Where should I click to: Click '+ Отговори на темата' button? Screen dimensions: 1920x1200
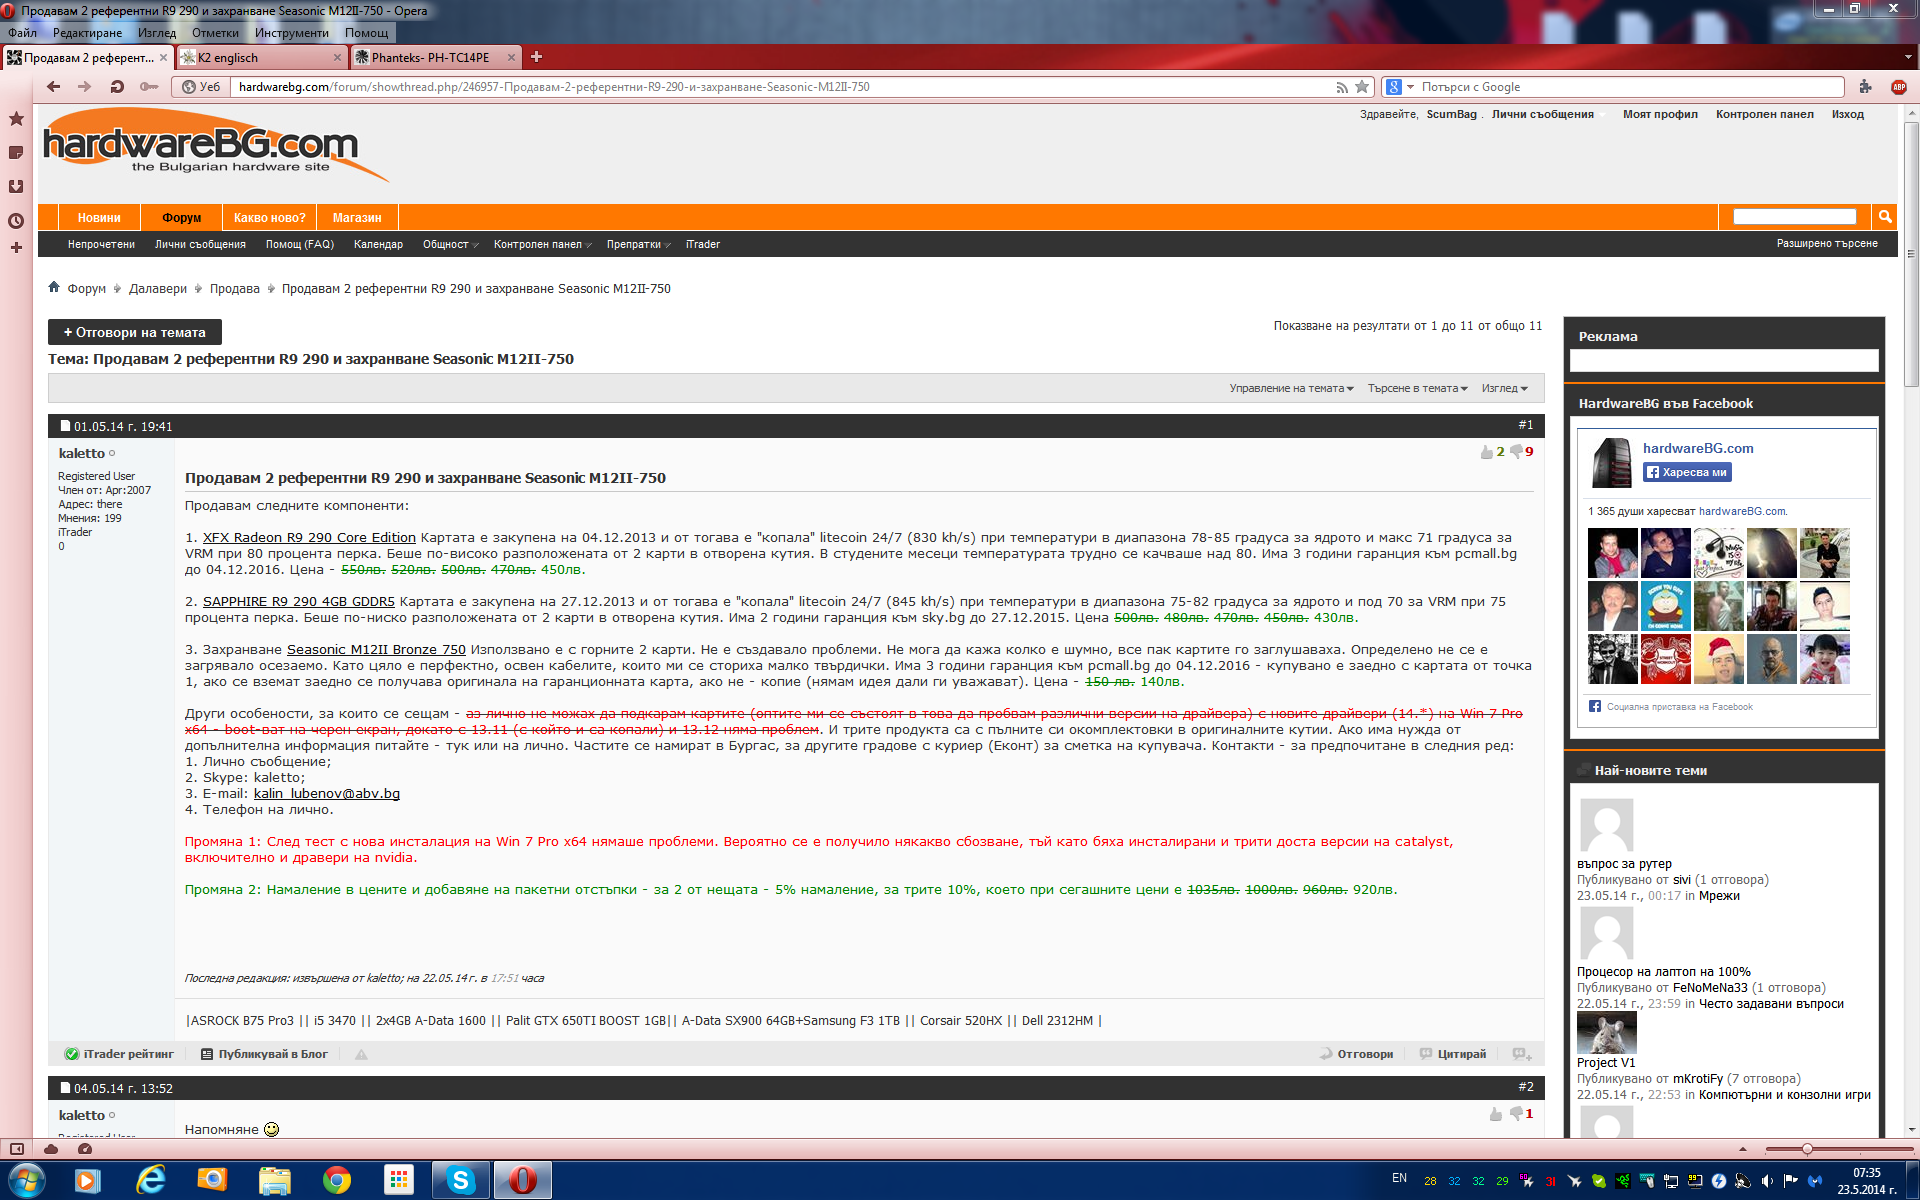pyautogui.click(x=135, y=332)
